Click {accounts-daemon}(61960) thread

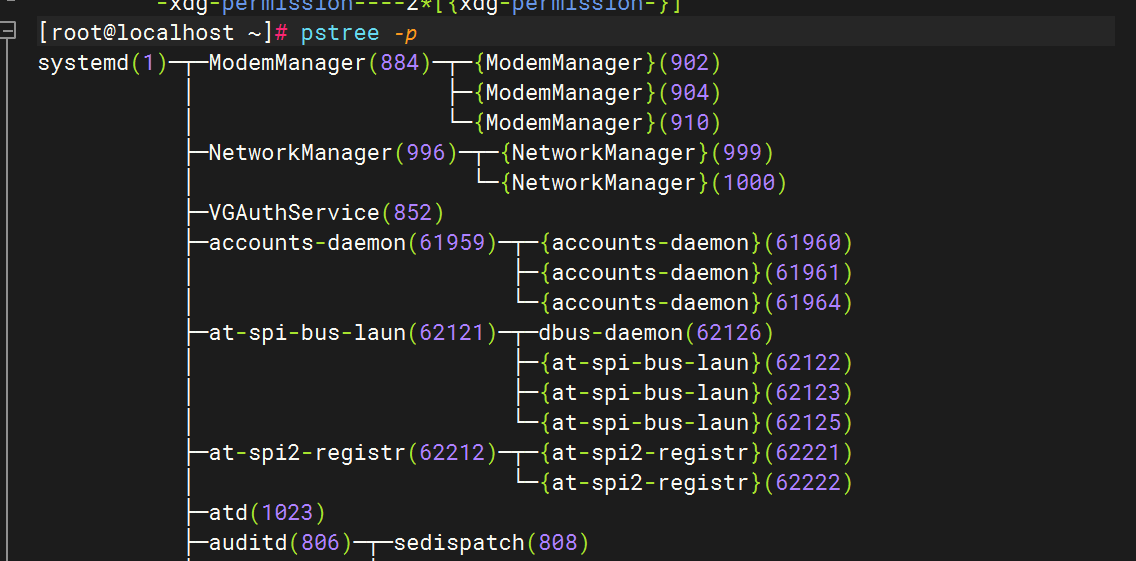click(697, 243)
